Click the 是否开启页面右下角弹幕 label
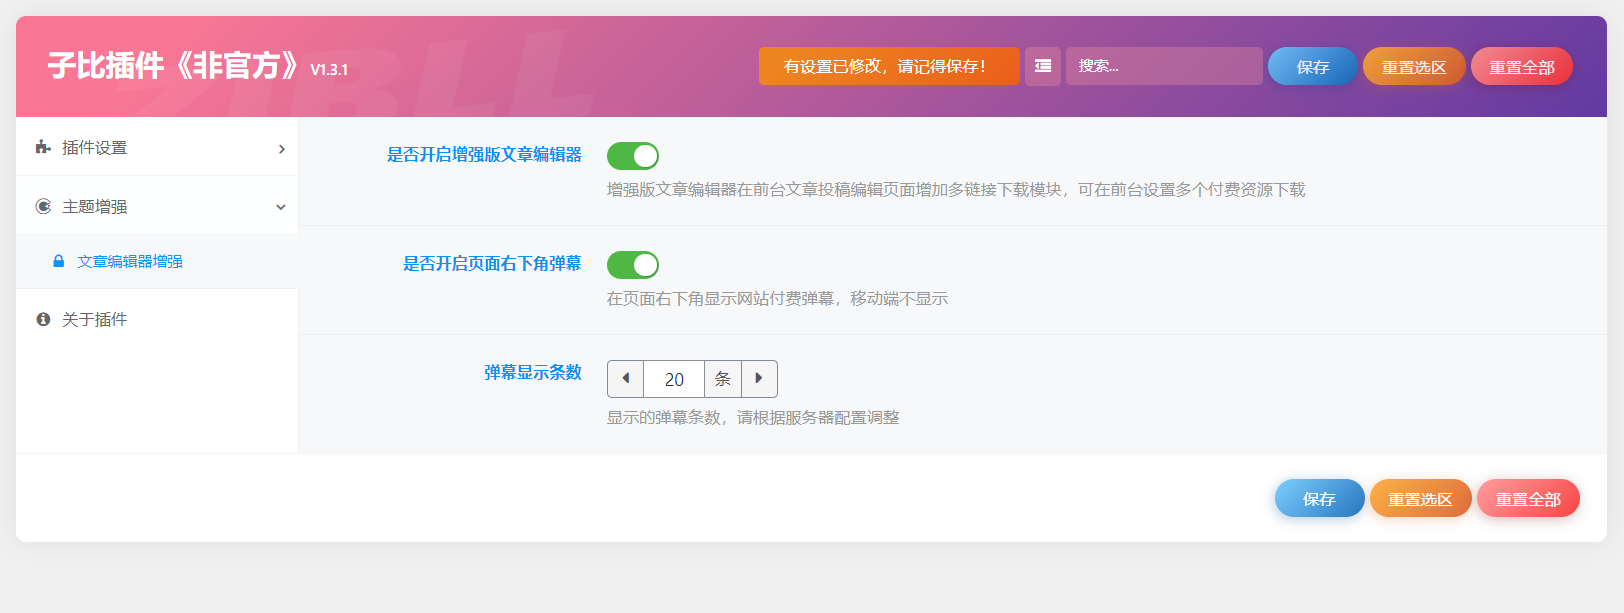1624x613 pixels. pyautogui.click(x=492, y=263)
